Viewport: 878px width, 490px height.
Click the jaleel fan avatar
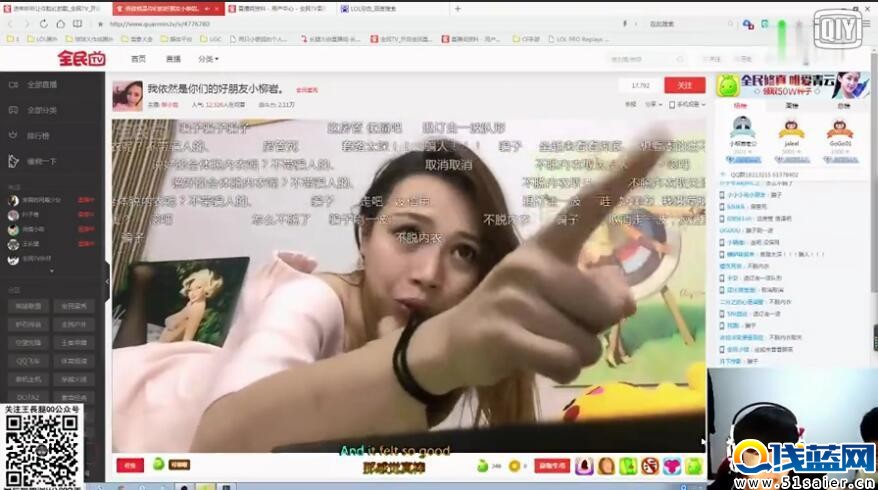(791, 129)
